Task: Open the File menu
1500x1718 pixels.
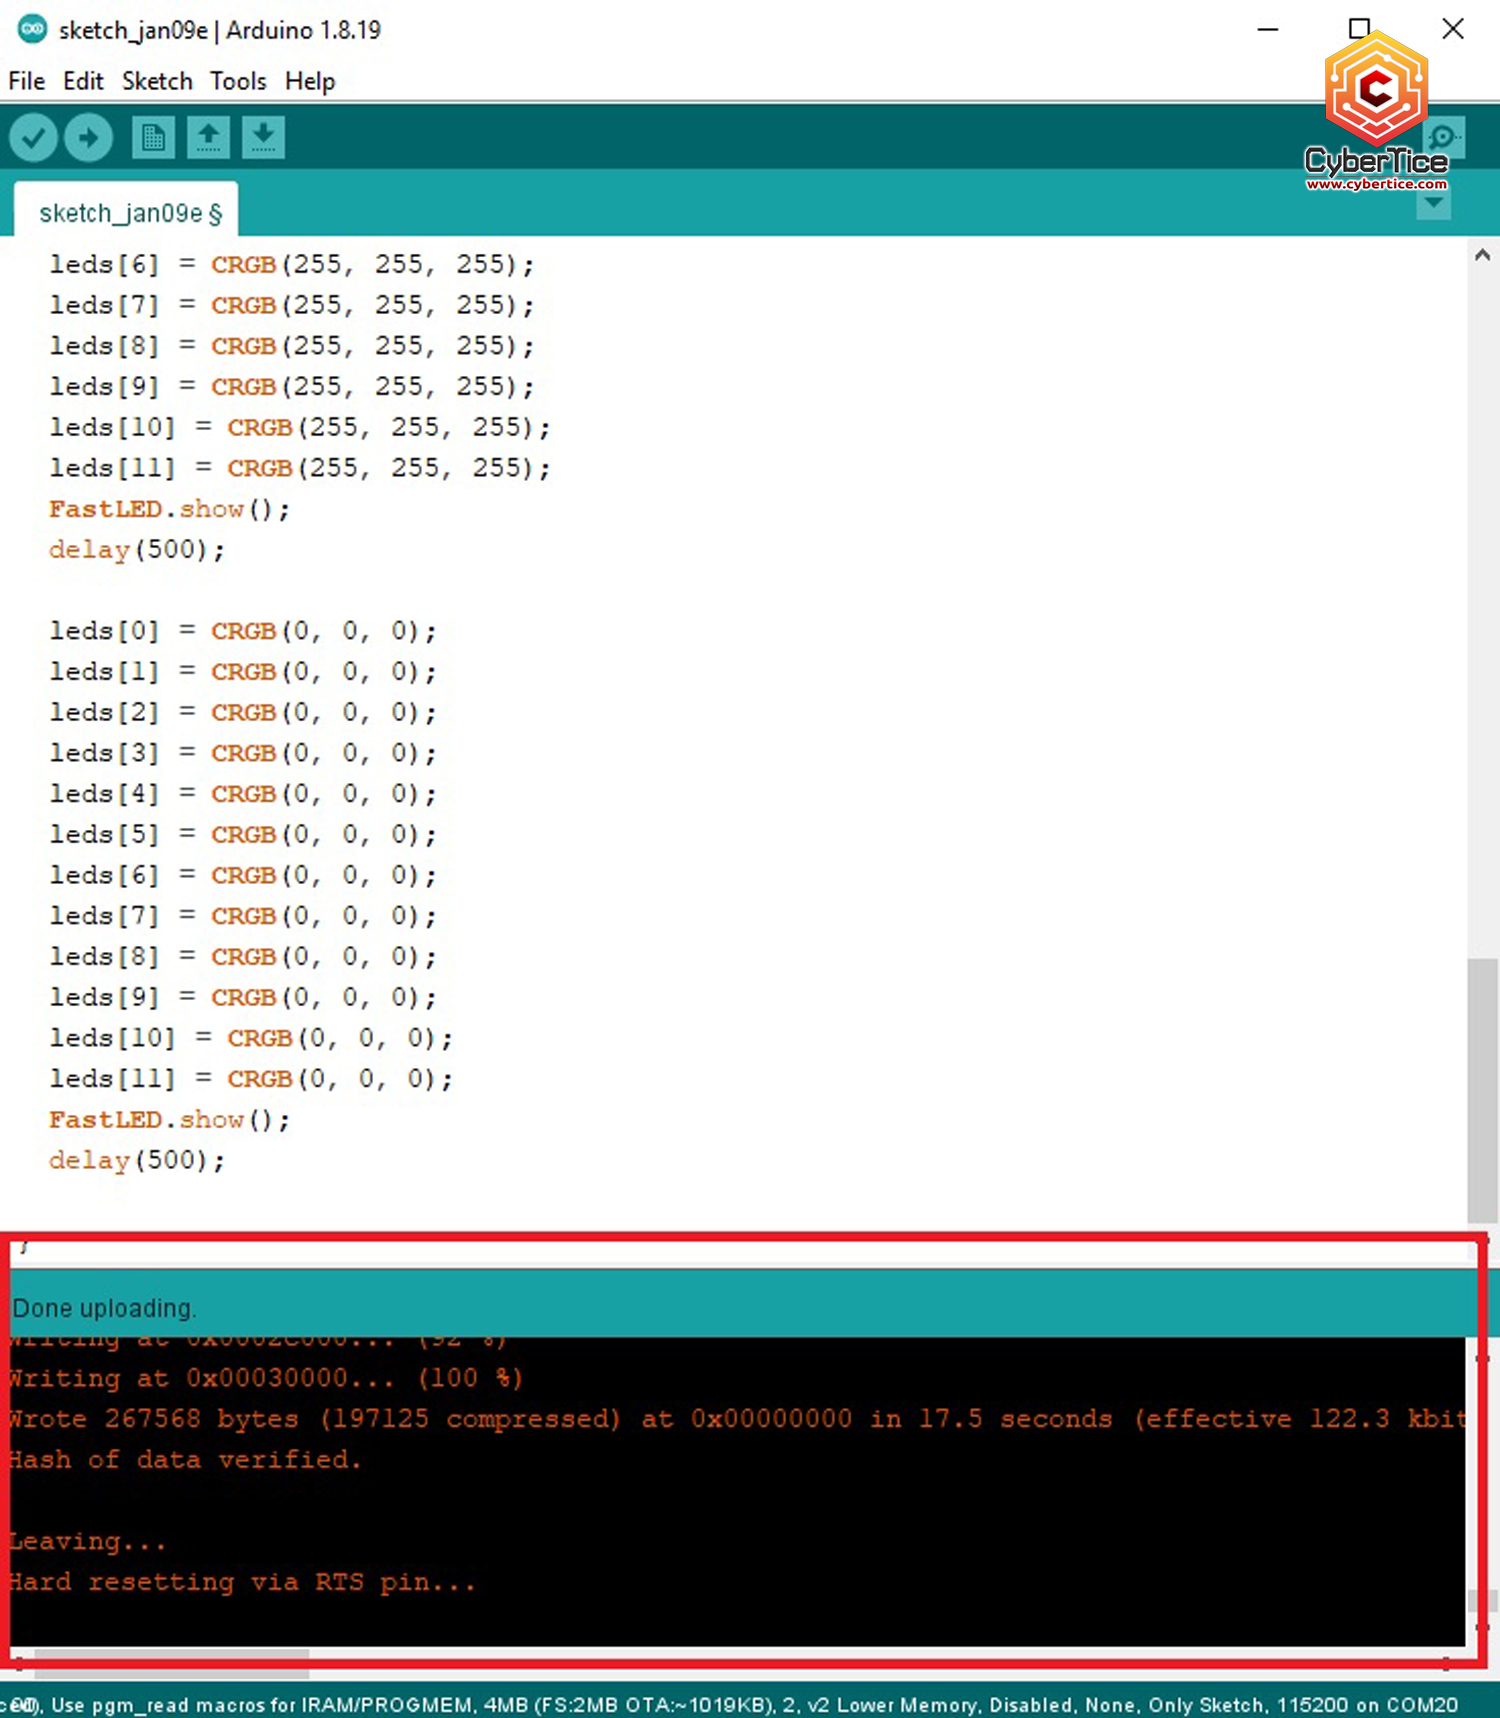Action: (27, 81)
